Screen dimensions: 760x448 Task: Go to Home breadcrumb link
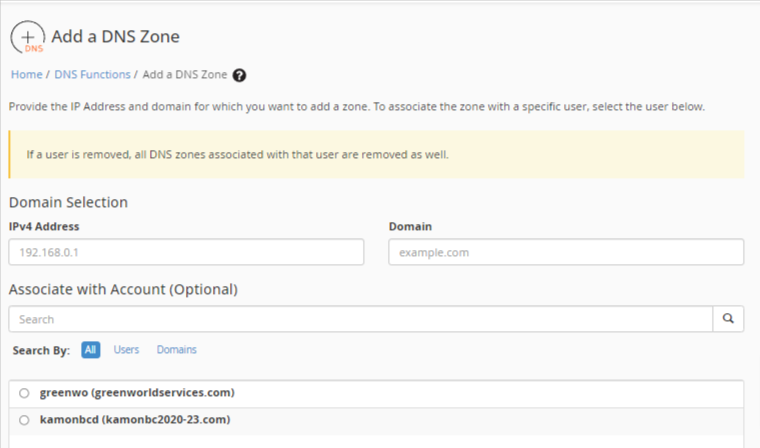tap(26, 75)
